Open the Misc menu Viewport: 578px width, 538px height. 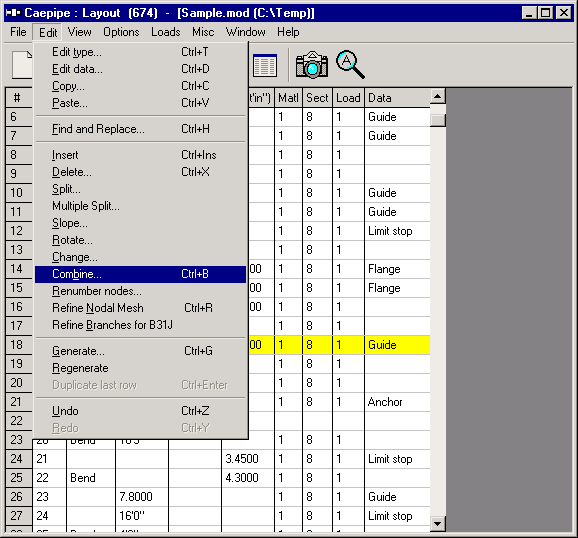[203, 32]
